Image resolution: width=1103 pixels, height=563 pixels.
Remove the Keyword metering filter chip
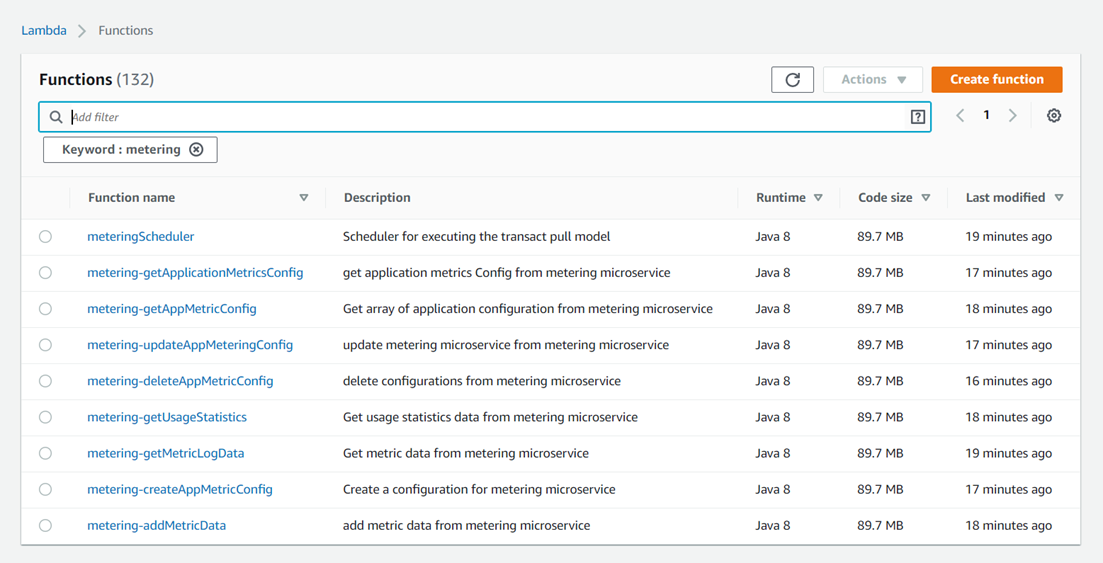(x=196, y=150)
